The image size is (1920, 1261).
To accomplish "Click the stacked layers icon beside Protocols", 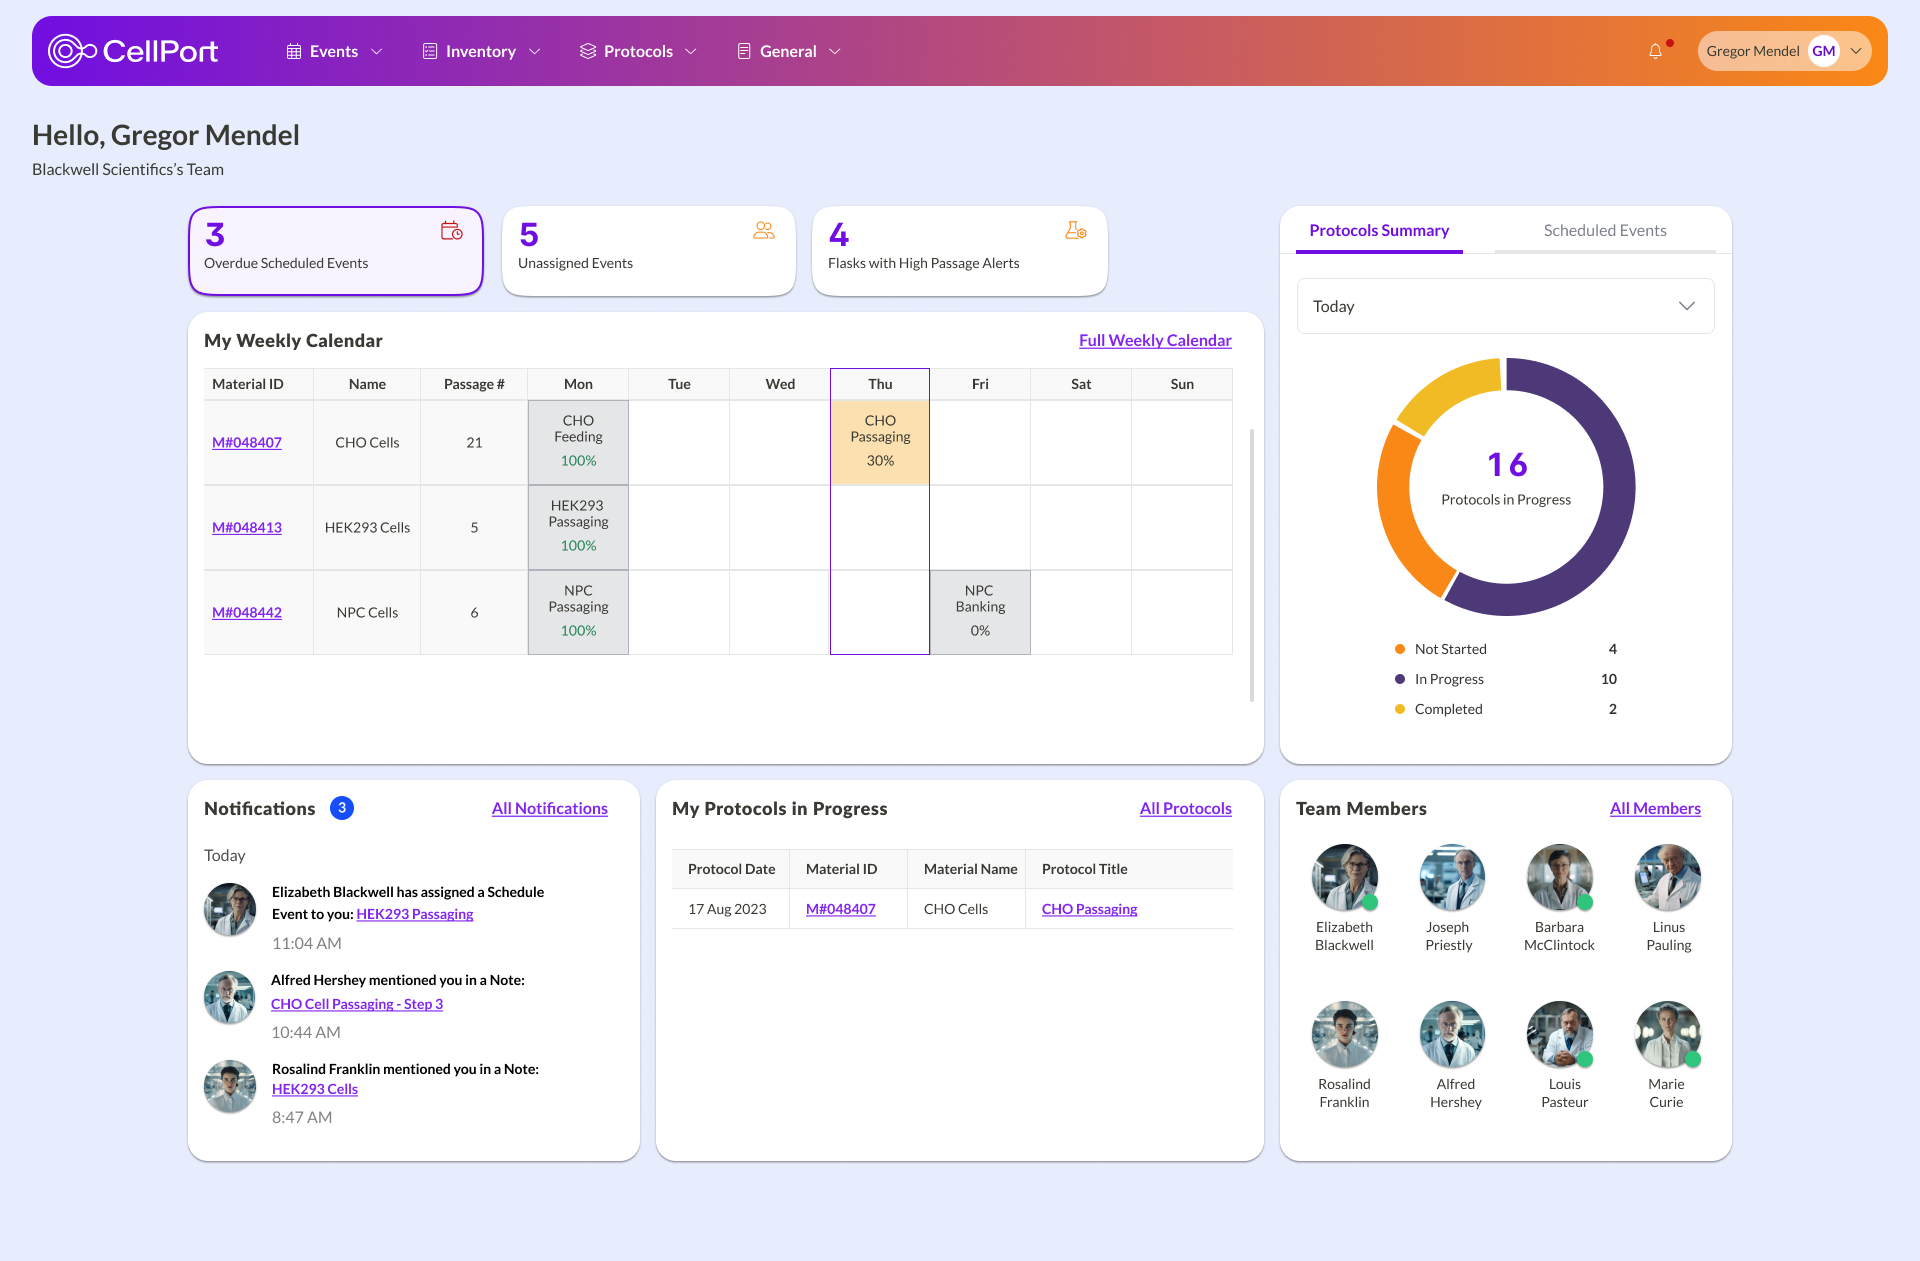I will coord(588,50).
